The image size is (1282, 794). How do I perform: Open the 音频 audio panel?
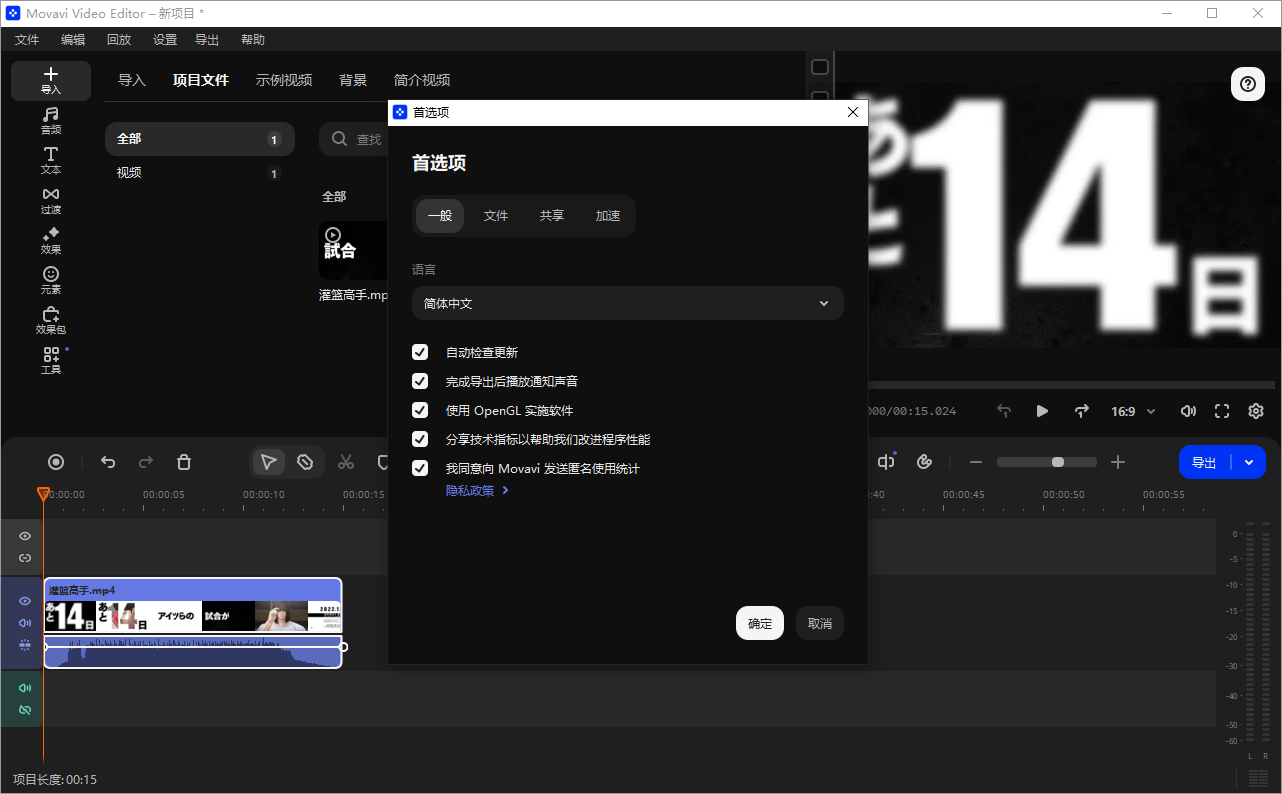click(x=51, y=121)
